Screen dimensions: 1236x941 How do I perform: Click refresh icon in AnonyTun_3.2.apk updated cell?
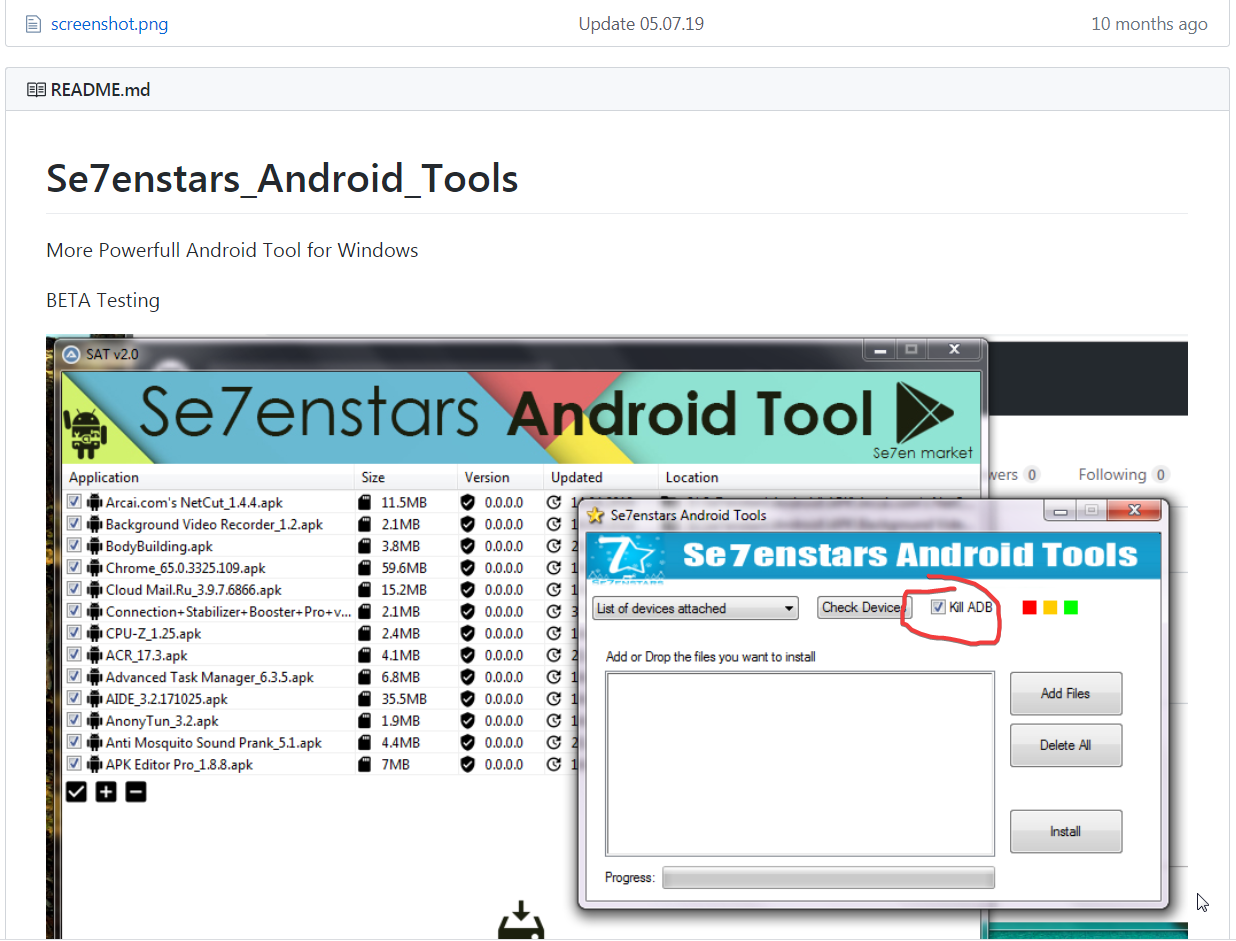(x=554, y=720)
